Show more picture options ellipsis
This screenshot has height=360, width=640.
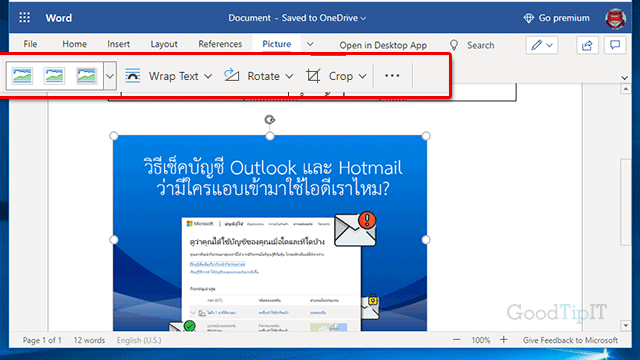coord(392,76)
